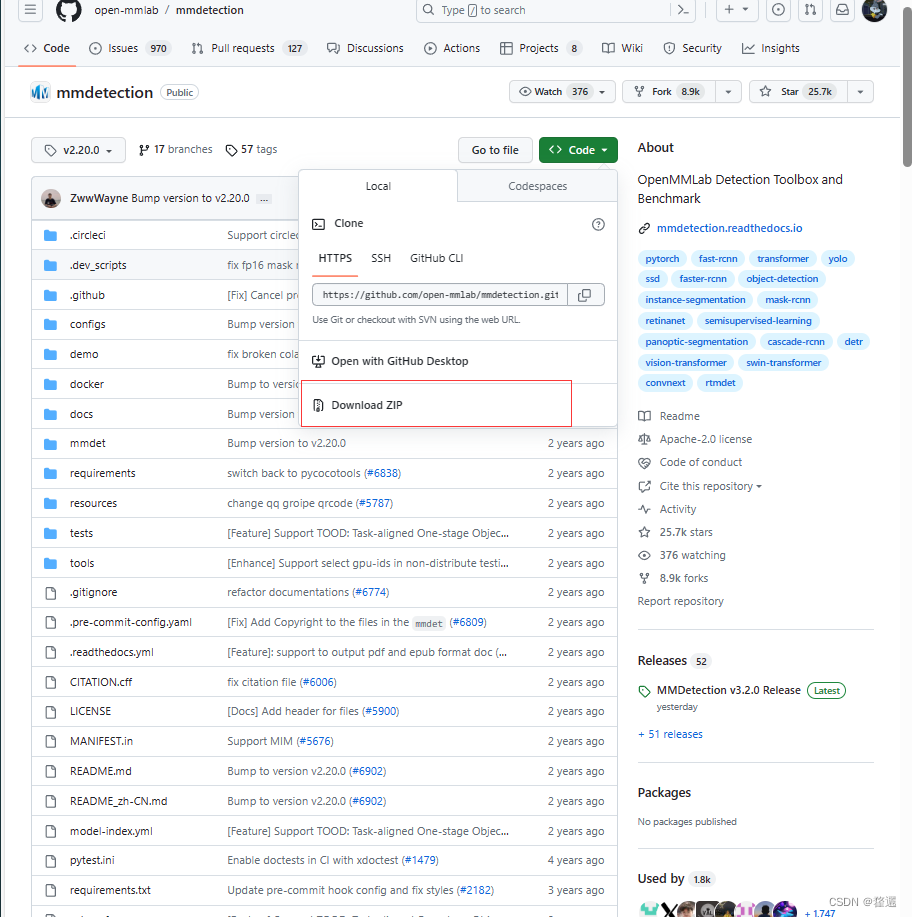Open the hamburger navigation menu
The height and width of the screenshot is (917, 912).
coord(30,10)
